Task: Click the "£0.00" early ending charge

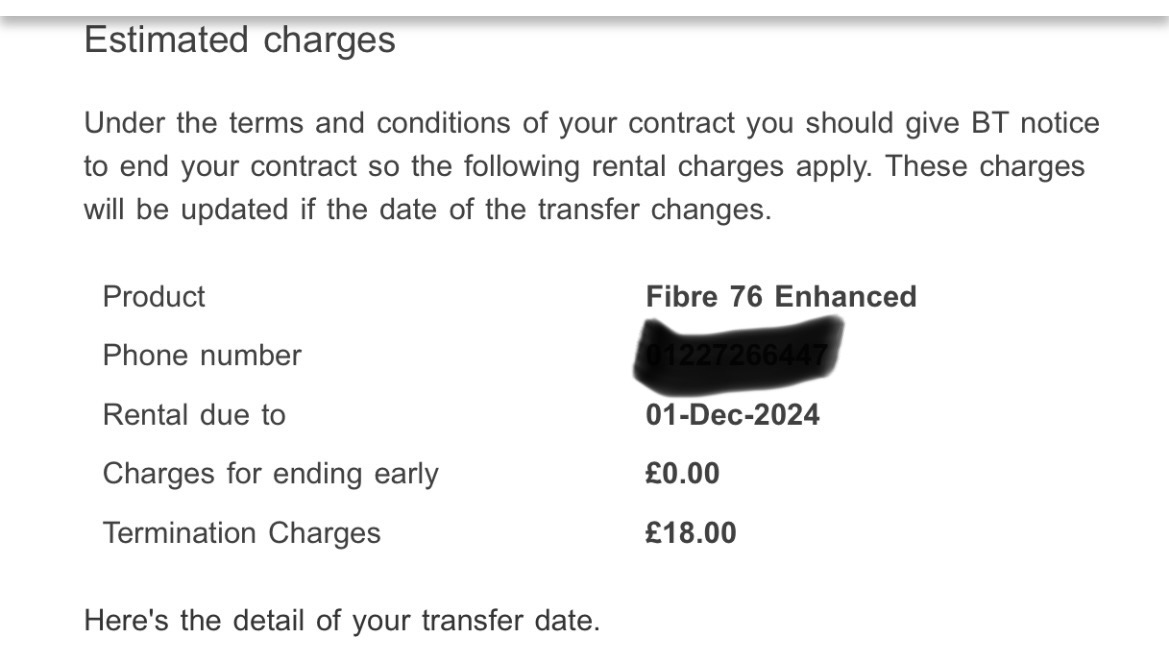Action: tap(683, 473)
